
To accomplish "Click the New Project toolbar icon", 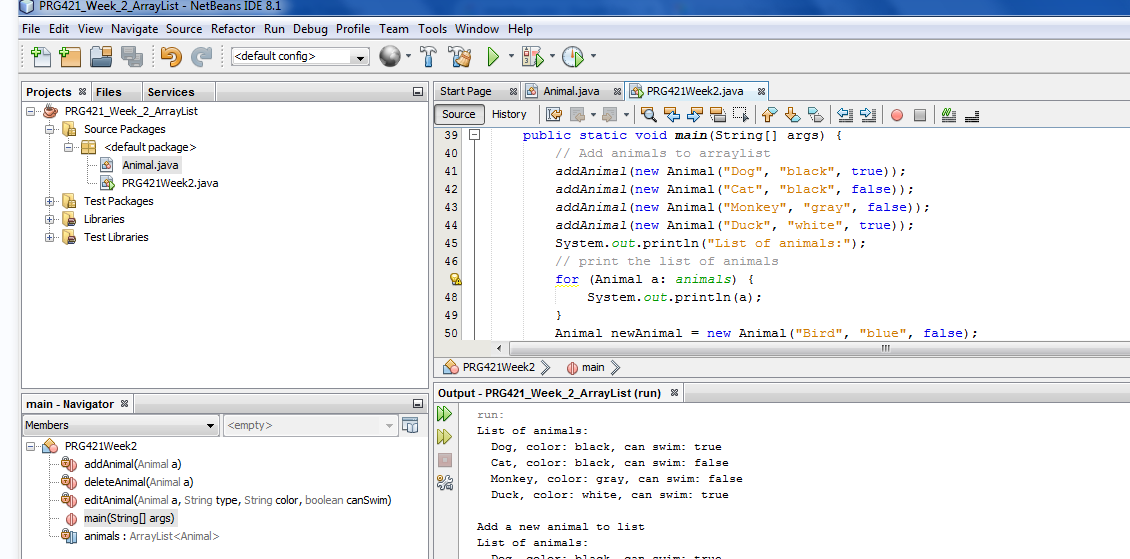I will [x=70, y=56].
